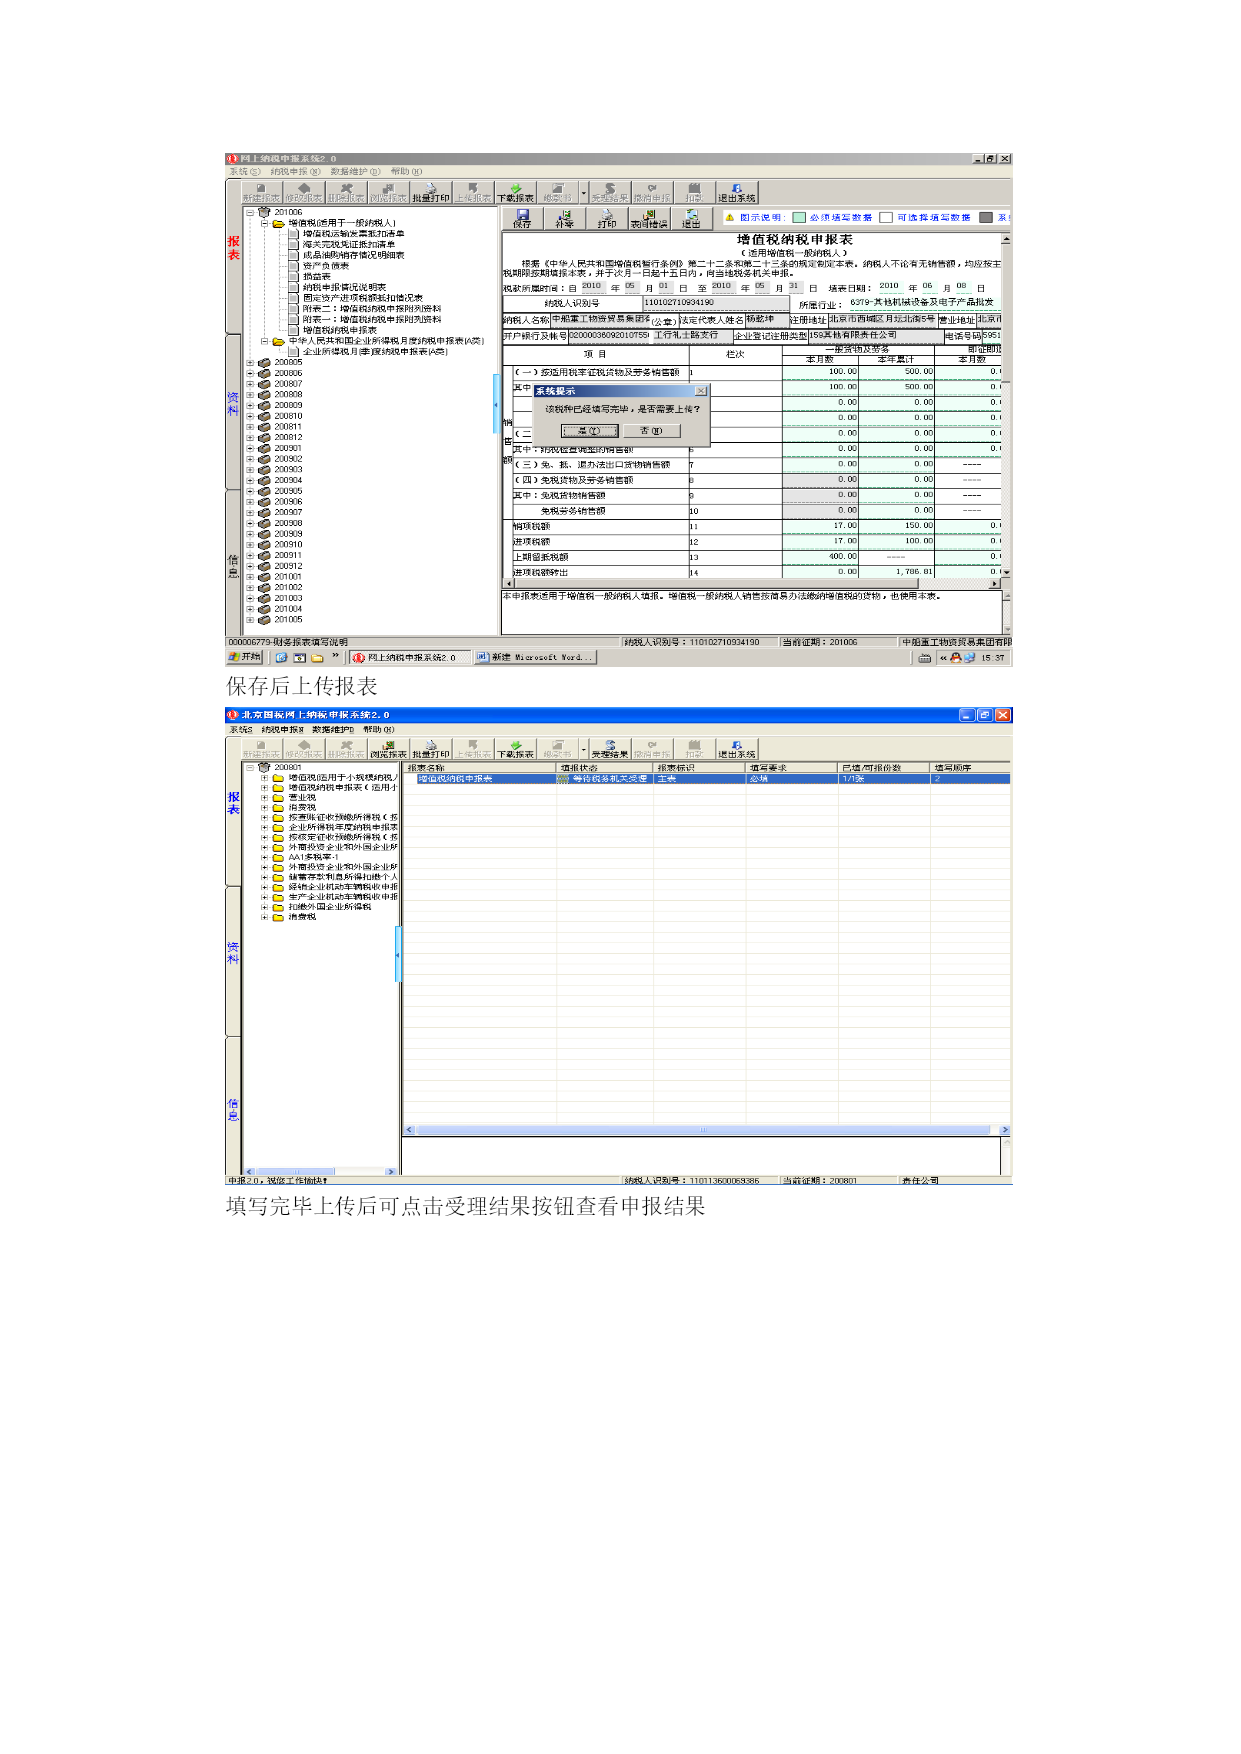This screenshot has height=1754, width=1241.
Task: Click 退出系统 icon in upper window toolbar
Action: click(737, 193)
